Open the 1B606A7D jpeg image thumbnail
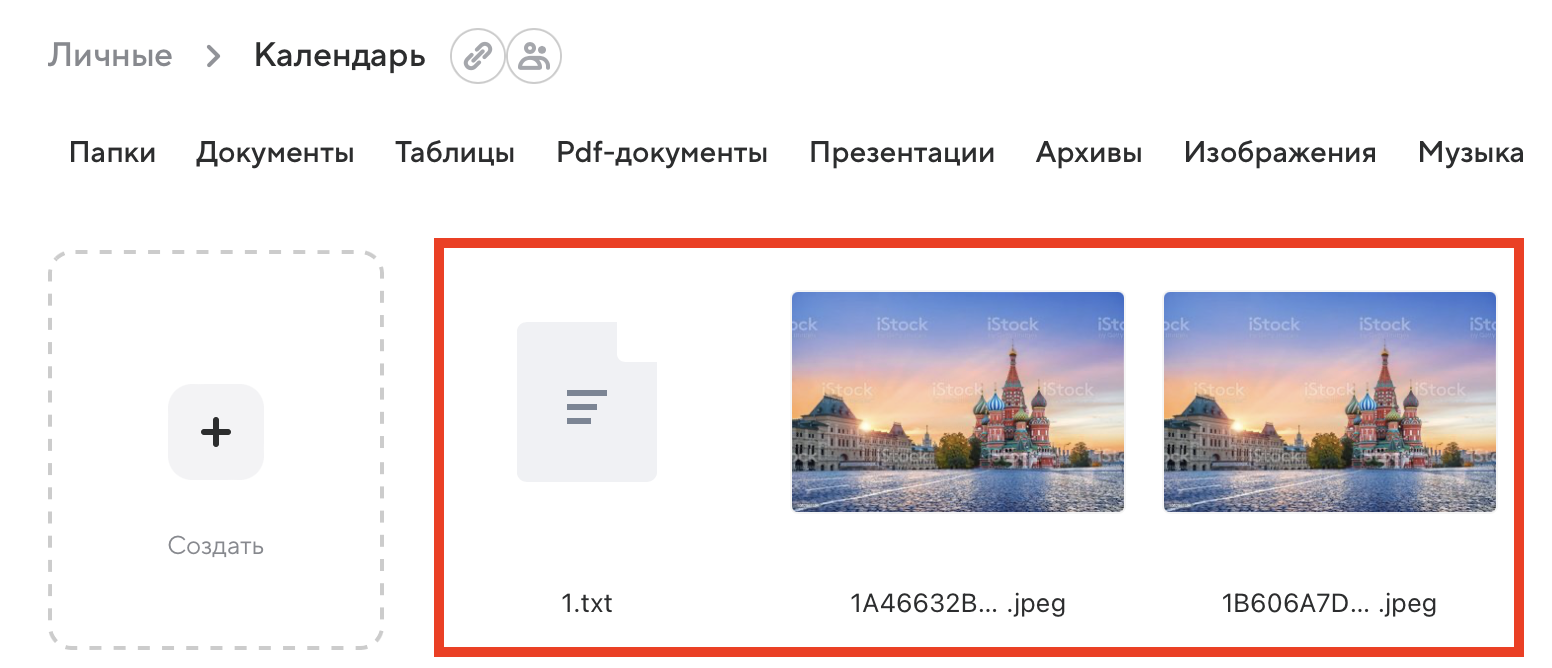1552x668 pixels. (1330, 402)
